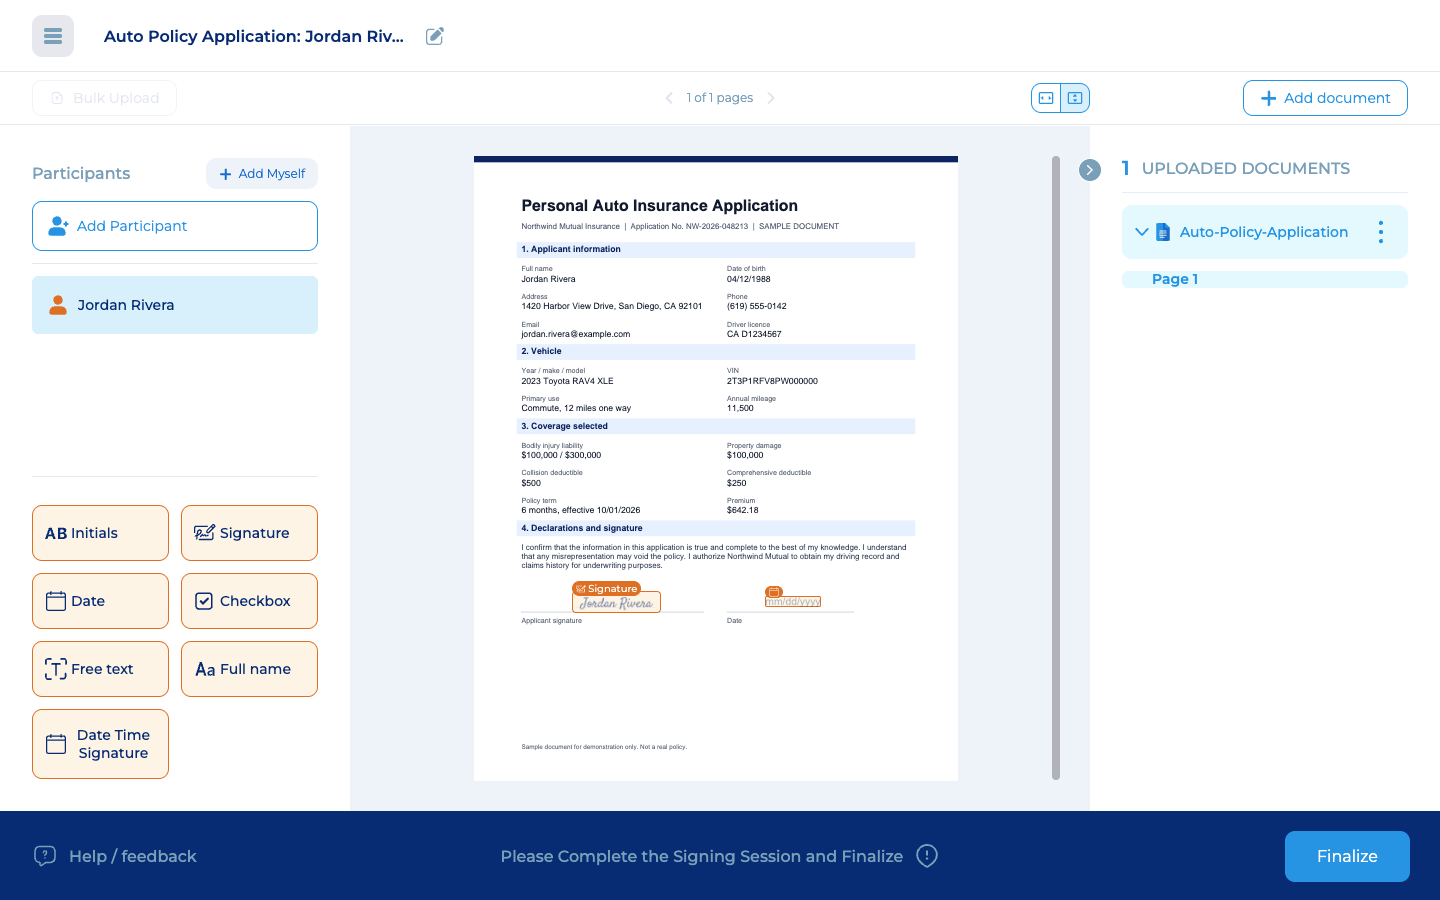Collapse the uploaded documents panel
The width and height of the screenshot is (1440, 900).
coord(1090,170)
